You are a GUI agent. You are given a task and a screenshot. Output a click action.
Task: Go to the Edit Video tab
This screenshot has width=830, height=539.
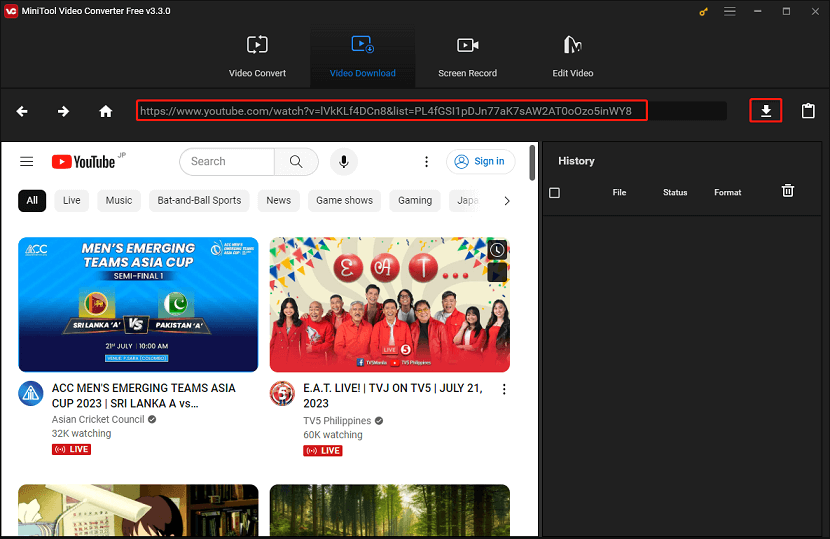point(573,57)
